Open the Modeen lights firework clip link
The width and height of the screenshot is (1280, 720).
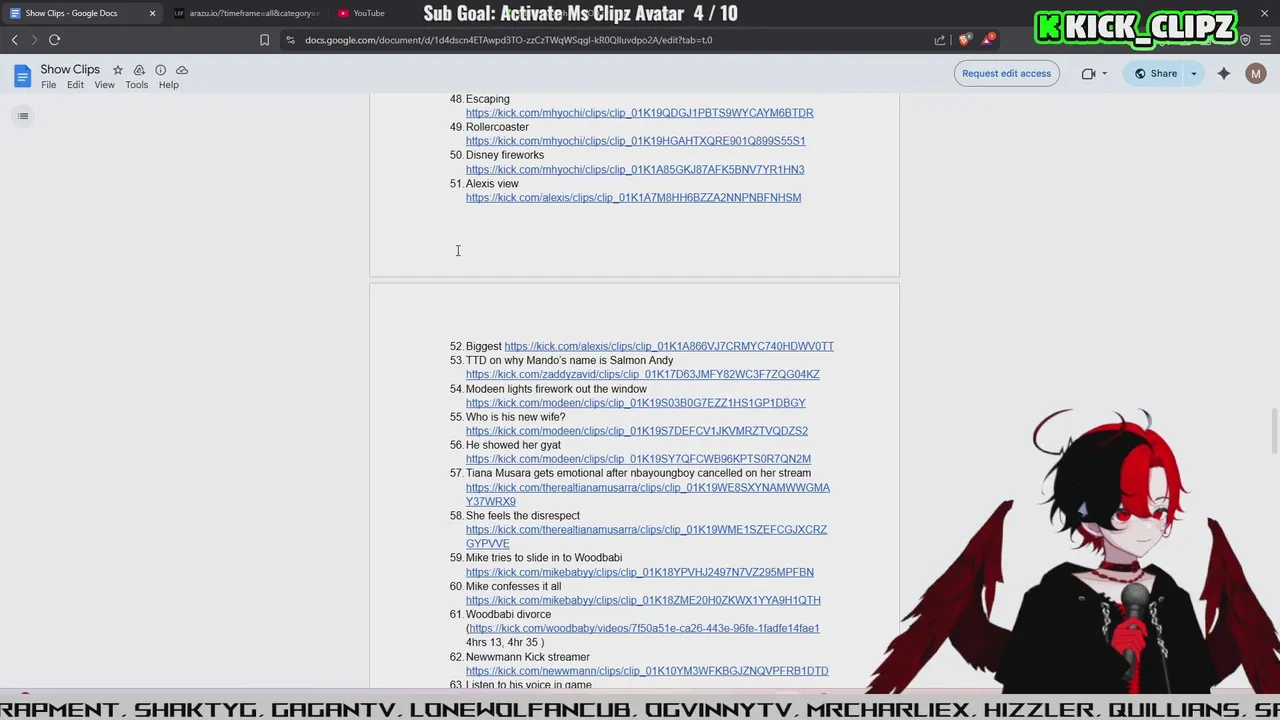click(x=635, y=403)
